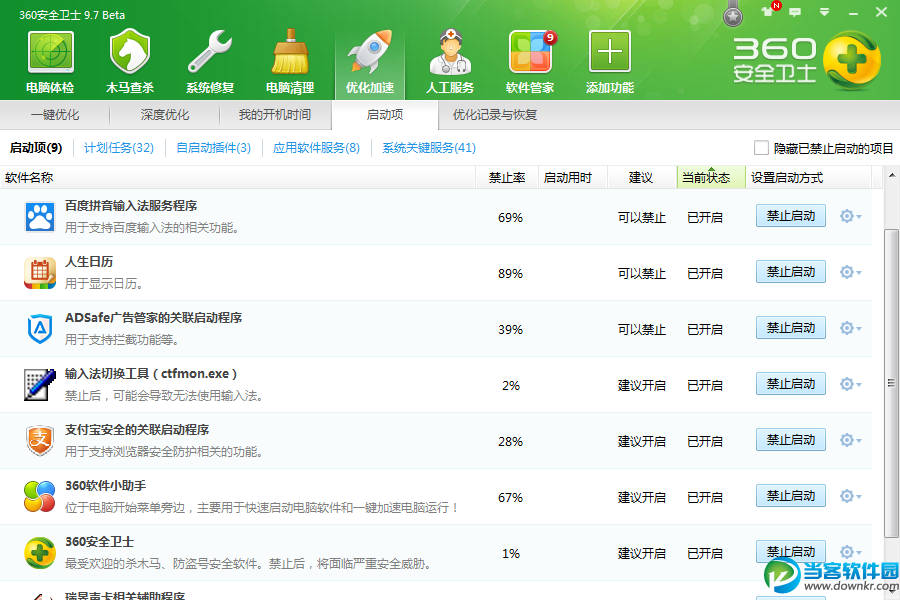Click 360安全卫士 row title text

pos(99,541)
